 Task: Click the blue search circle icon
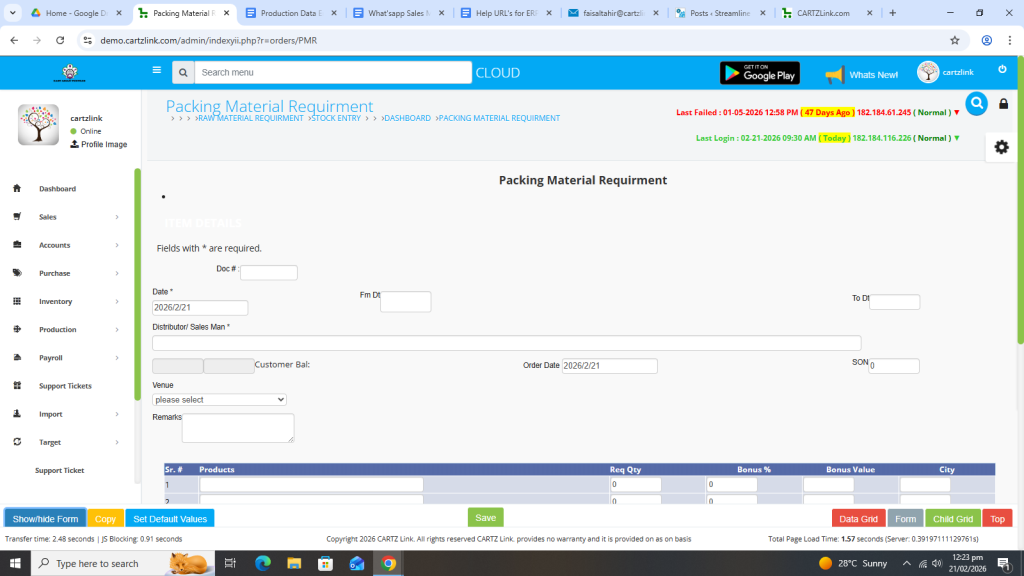pyautogui.click(x=976, y=103)
